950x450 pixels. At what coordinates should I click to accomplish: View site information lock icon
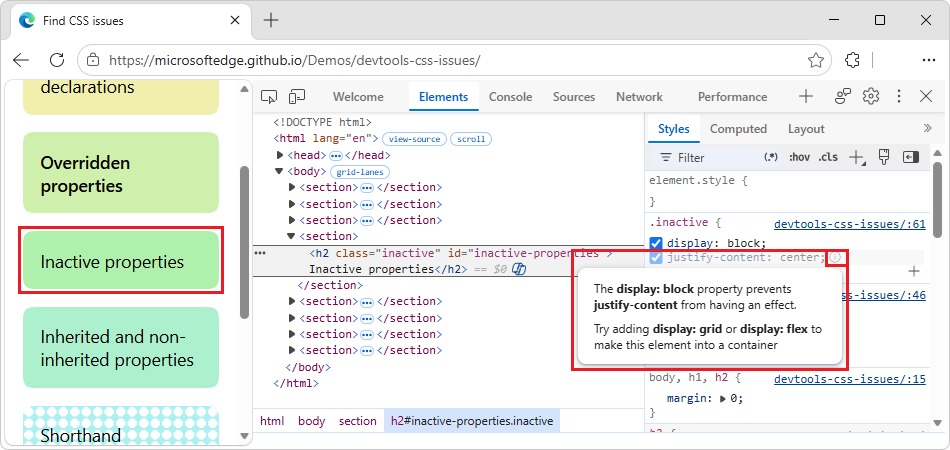93,60
